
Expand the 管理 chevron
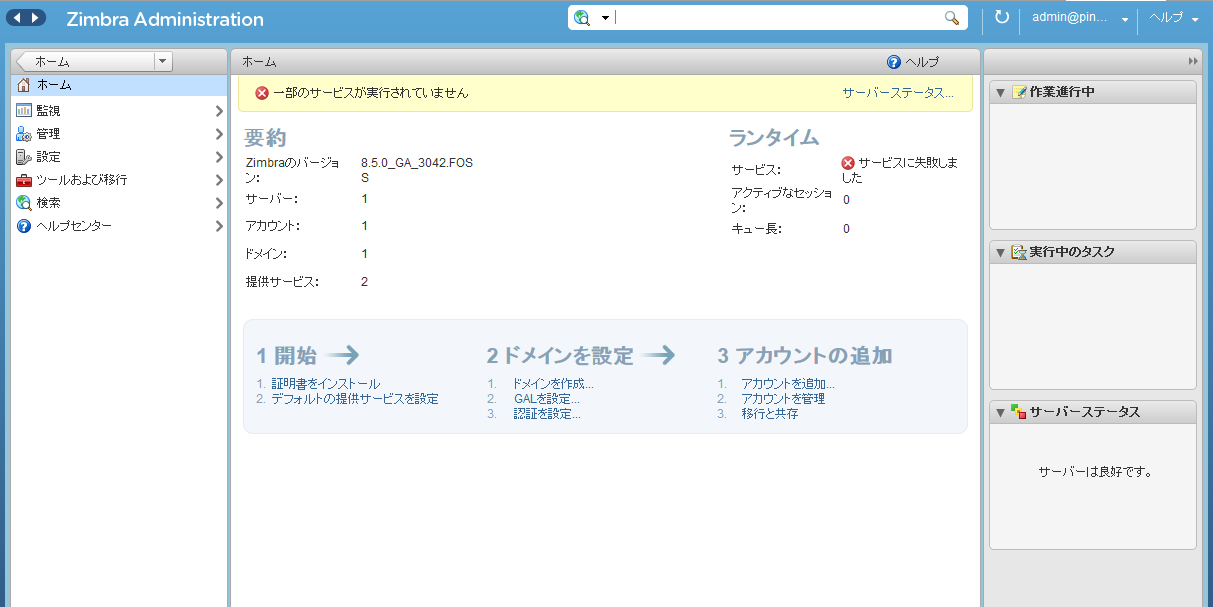coord(219,134)
